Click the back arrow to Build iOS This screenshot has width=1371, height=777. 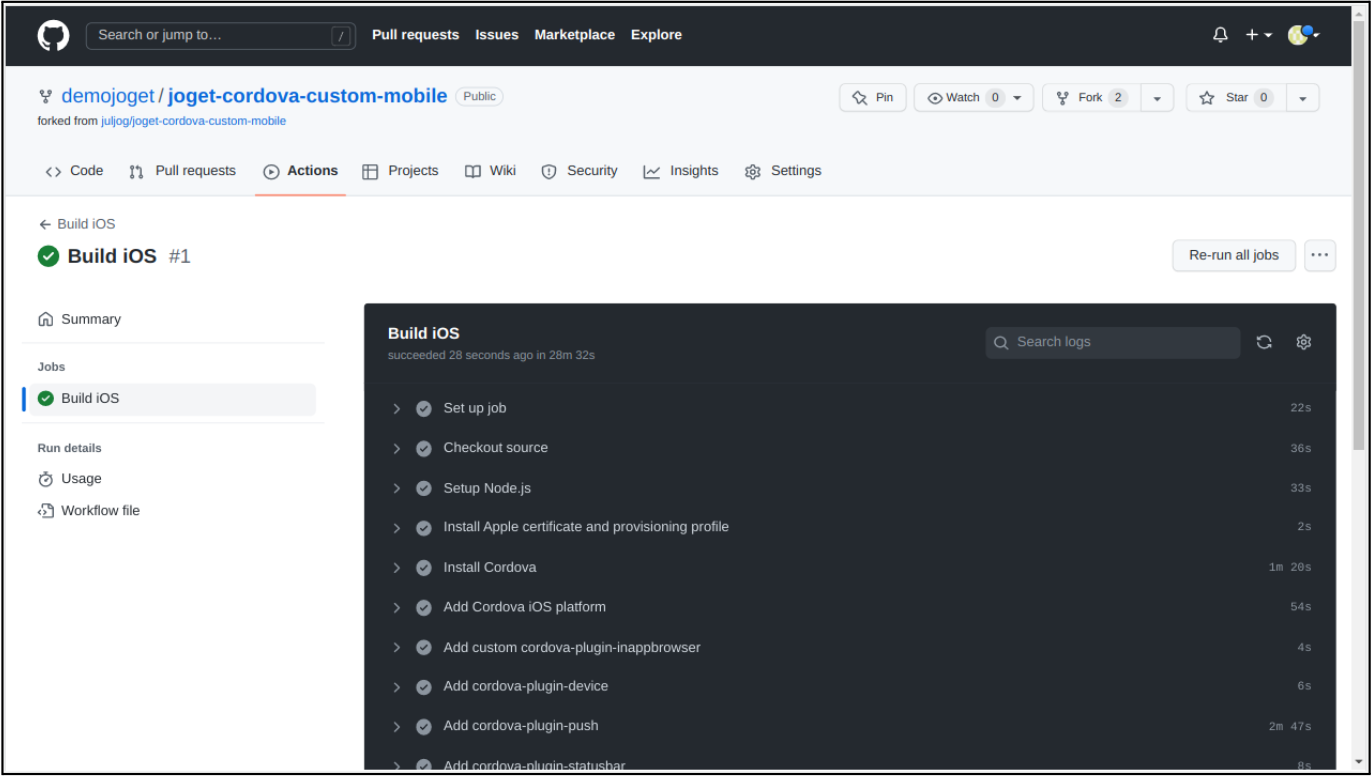click(x=44, y=224)
